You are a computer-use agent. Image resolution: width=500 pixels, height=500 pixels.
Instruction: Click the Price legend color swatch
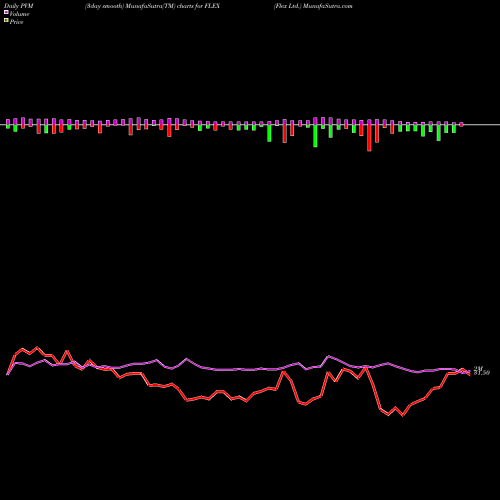click(6, 21)
